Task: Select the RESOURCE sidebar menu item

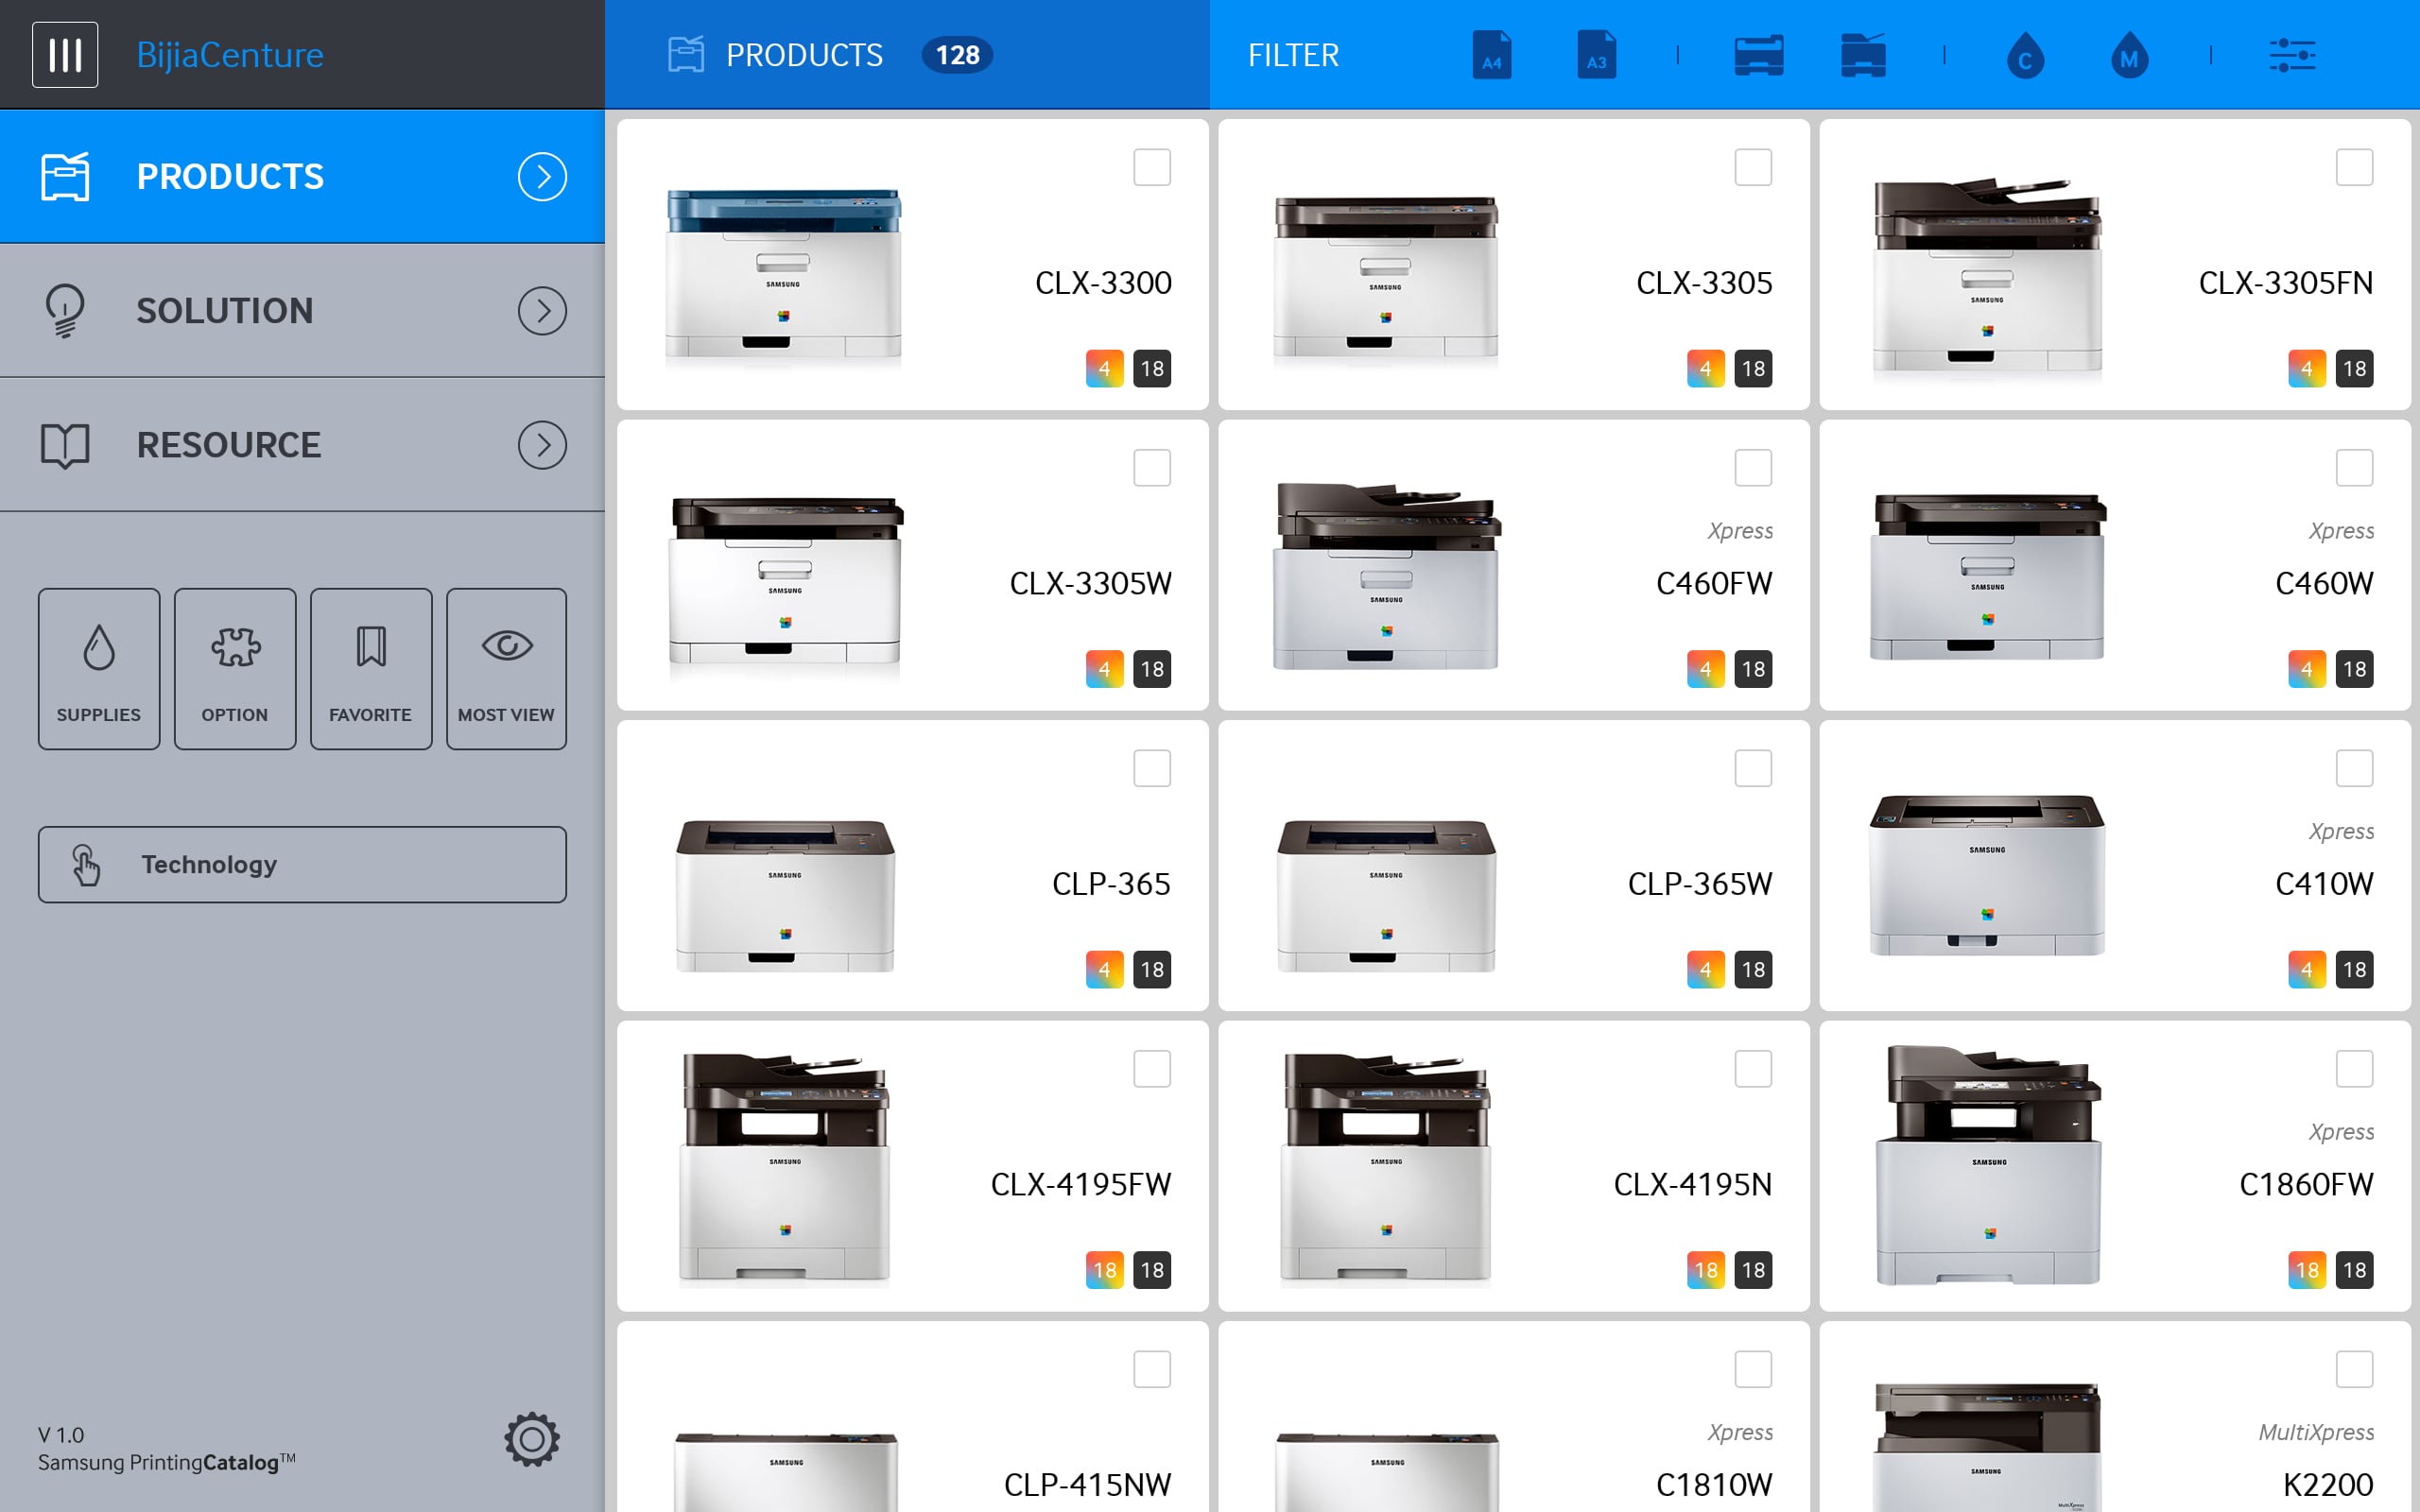Action: pos(302,445)
